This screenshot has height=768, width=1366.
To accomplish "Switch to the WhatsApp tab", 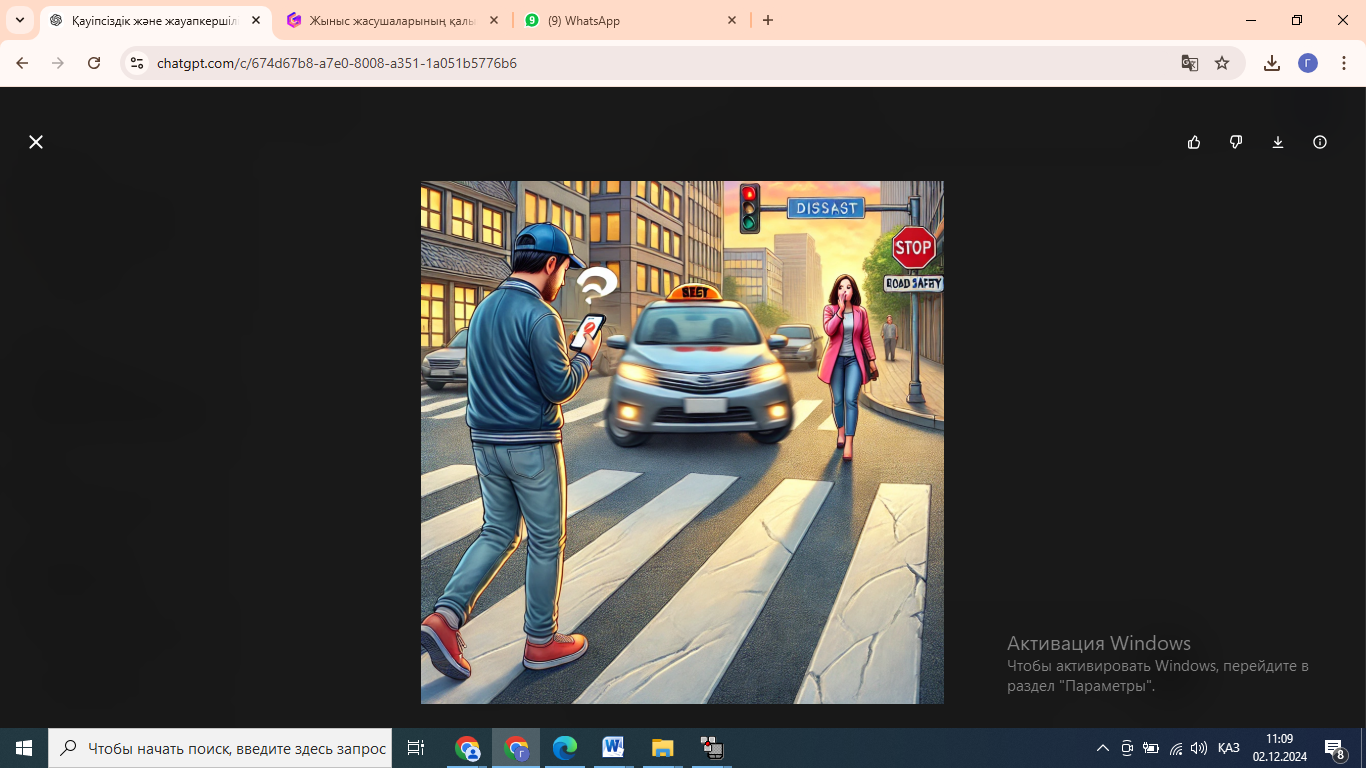I will click(620, 20).
